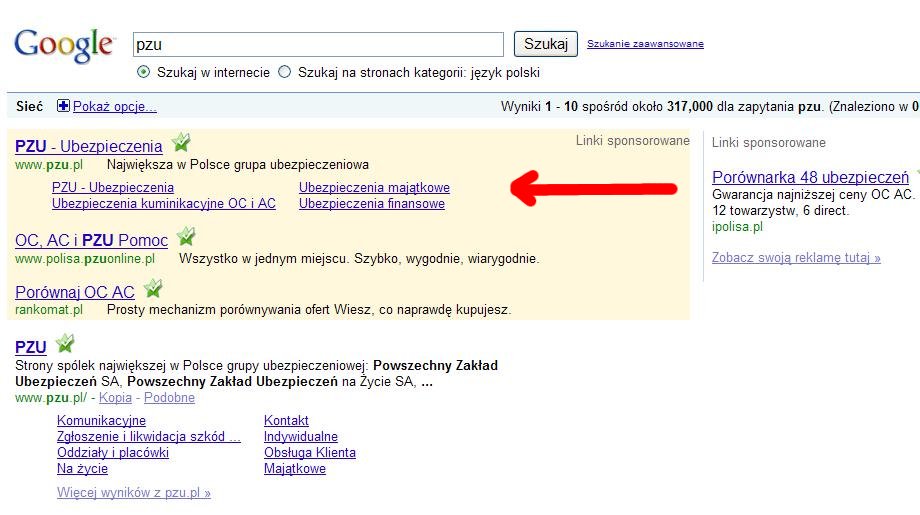Open Pokaż opcje link

click(114, 106)
